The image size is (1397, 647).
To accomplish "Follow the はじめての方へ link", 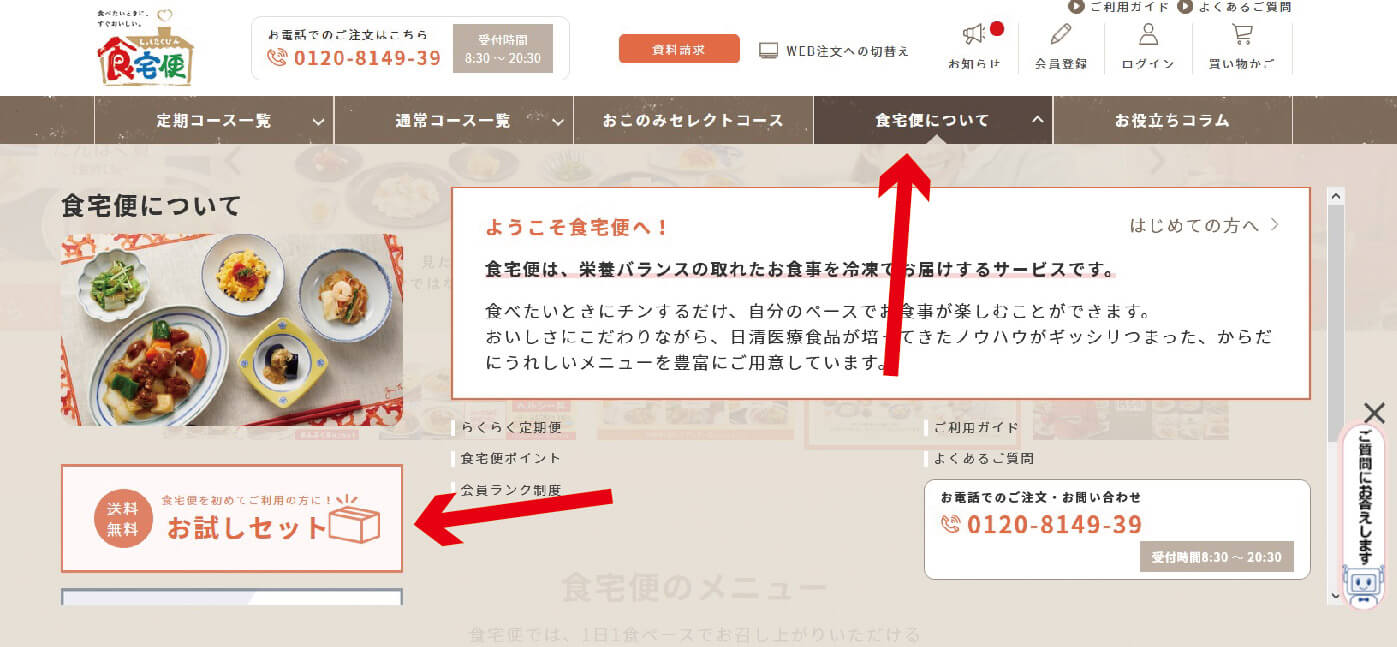I will pyautogui.click(x=1204, y=225).
